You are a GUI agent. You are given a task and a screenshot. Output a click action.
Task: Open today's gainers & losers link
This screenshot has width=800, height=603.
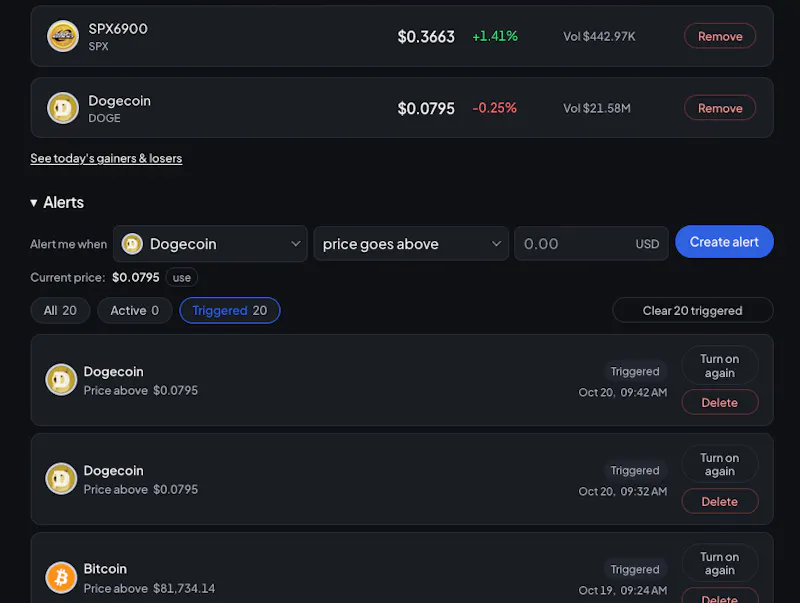[x=106, y=158]
